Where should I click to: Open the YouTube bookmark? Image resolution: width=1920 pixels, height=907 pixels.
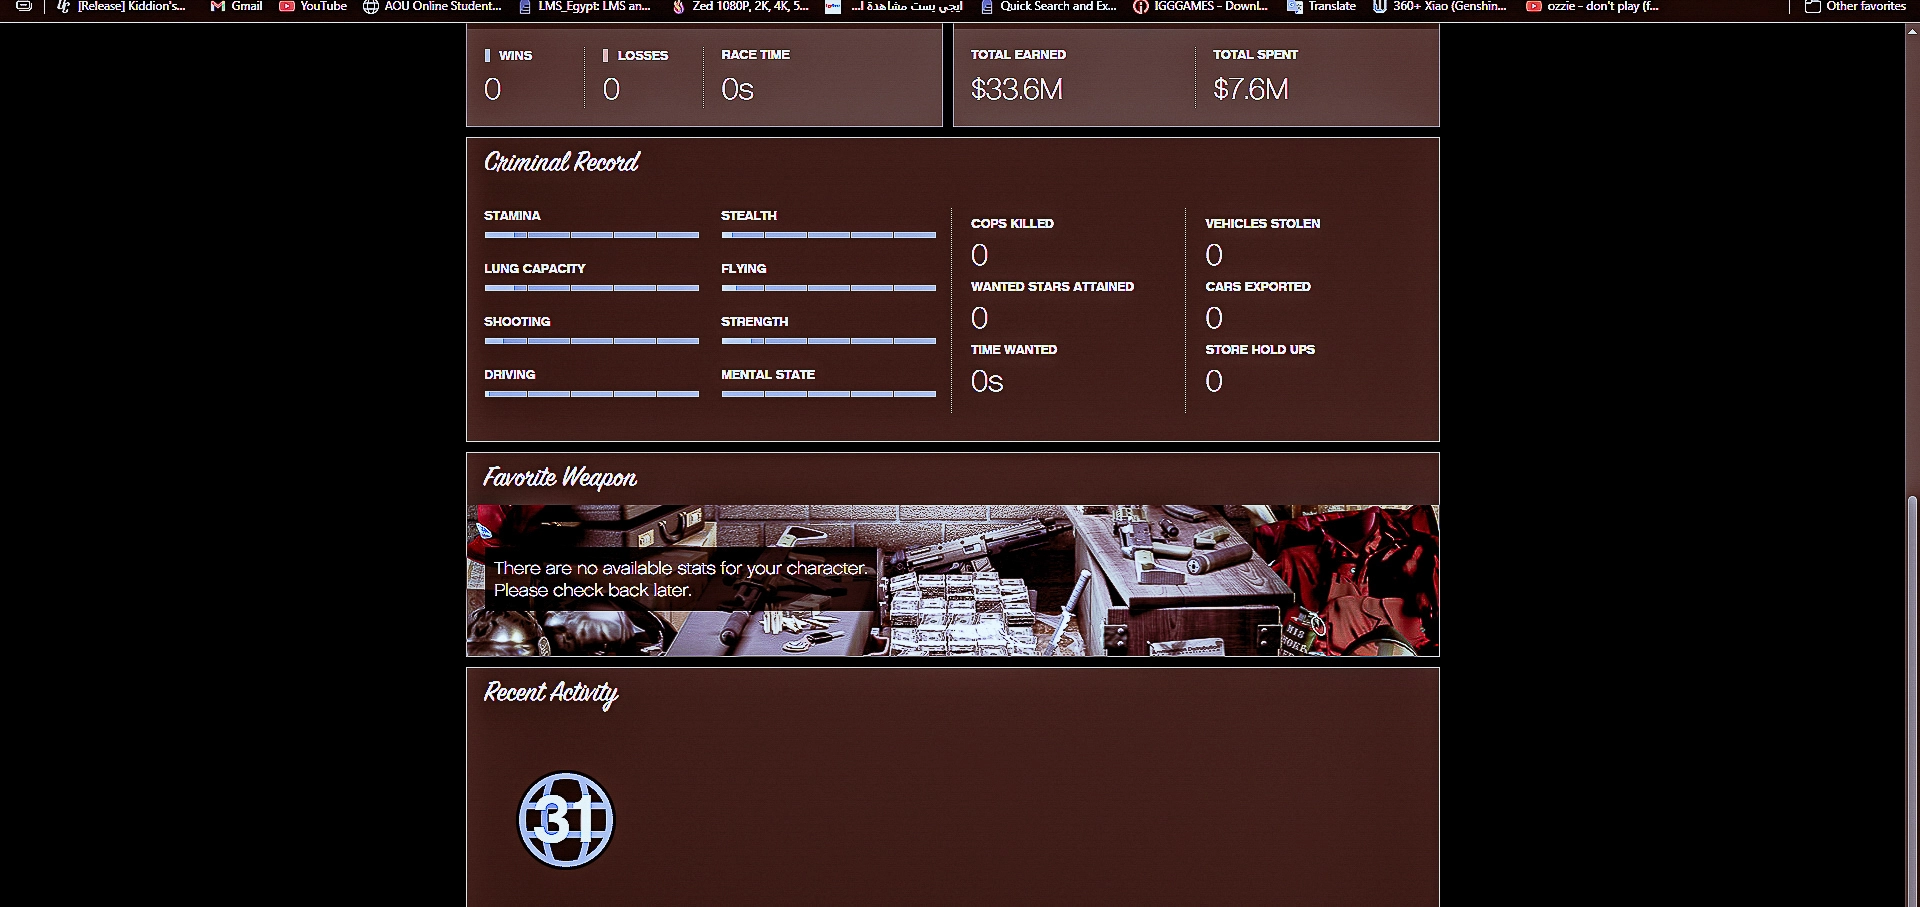[313, 6]
